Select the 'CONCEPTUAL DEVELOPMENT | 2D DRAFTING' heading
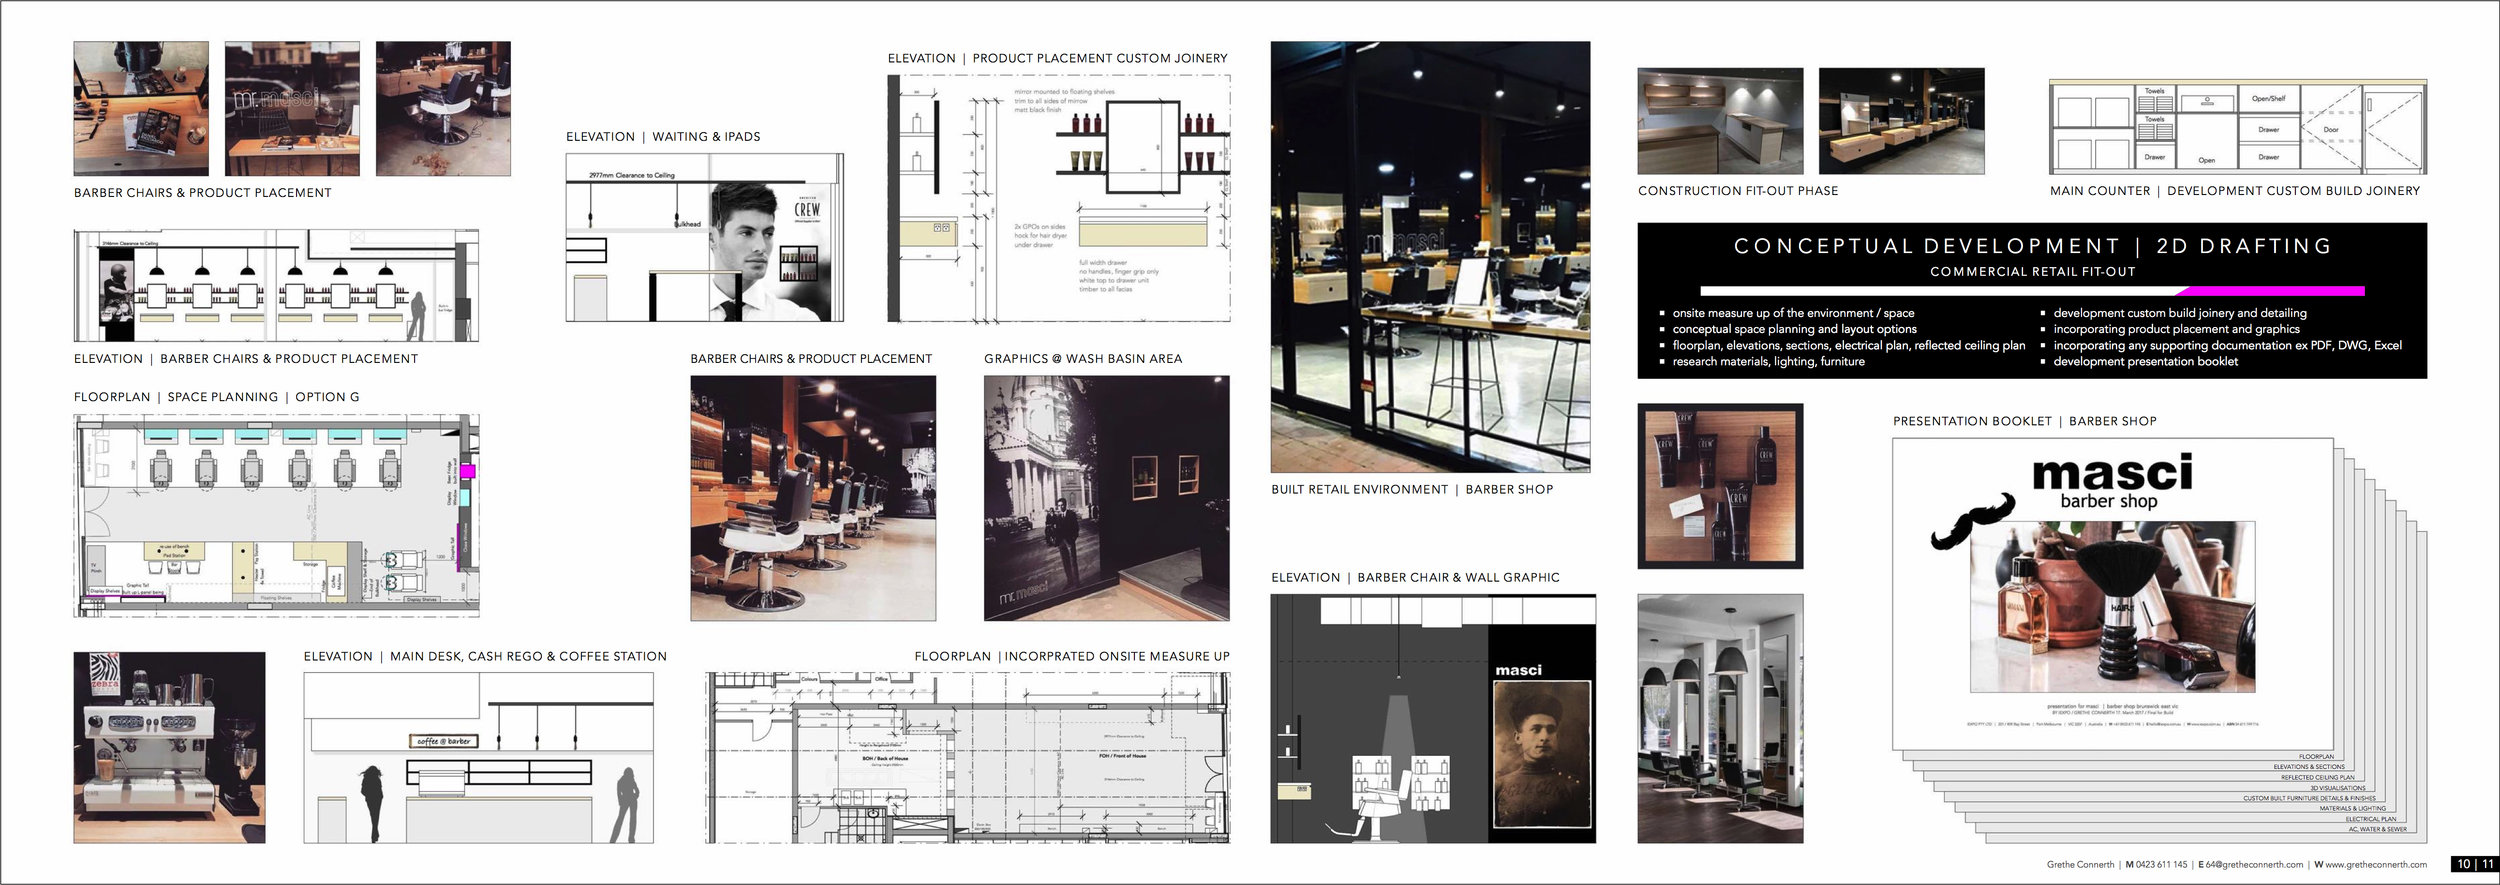The width and height of the screenshot is (2500, 885). tap(2032, 246)
